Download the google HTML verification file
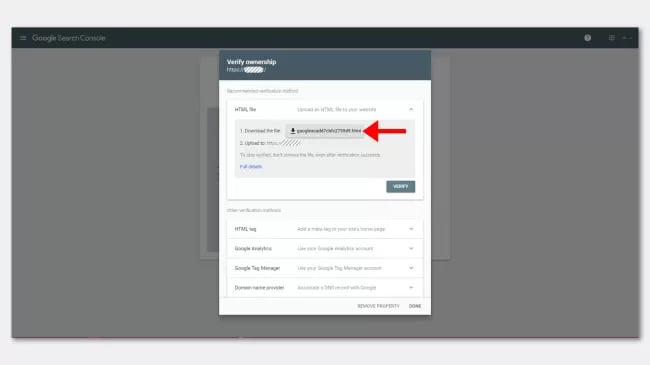The image size is (650, 365). click(325, 131)
